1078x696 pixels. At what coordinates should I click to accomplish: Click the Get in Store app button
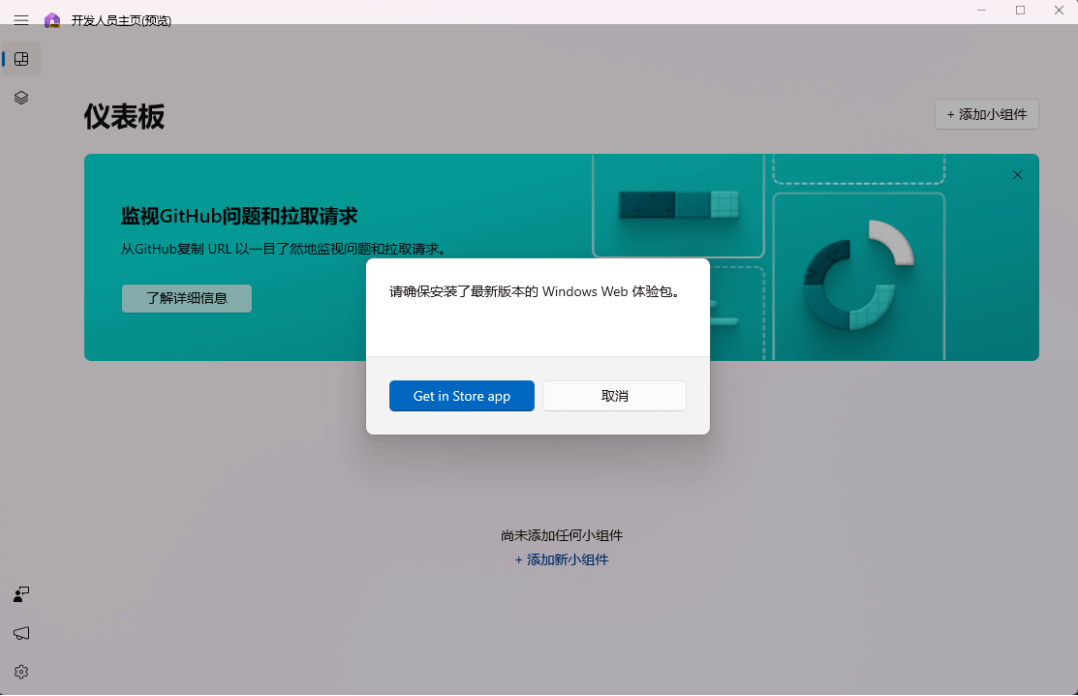click(461, 396)
